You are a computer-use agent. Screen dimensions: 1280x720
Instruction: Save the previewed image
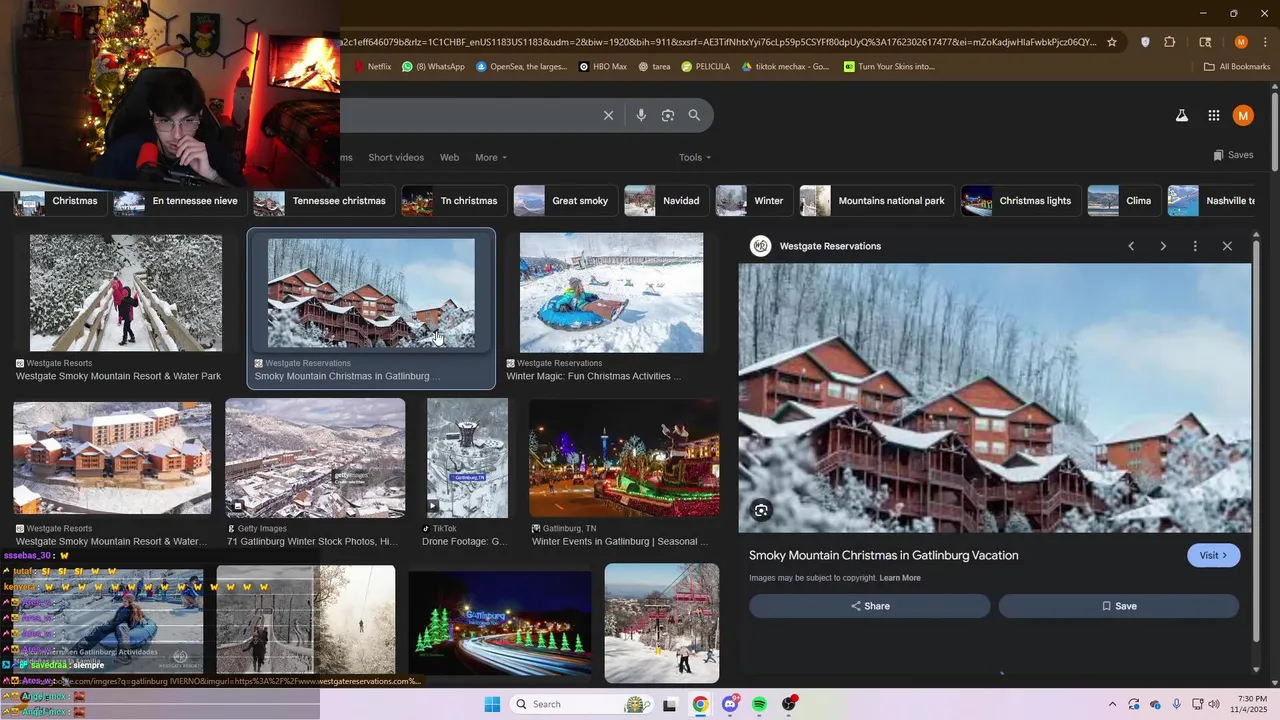1119,606
